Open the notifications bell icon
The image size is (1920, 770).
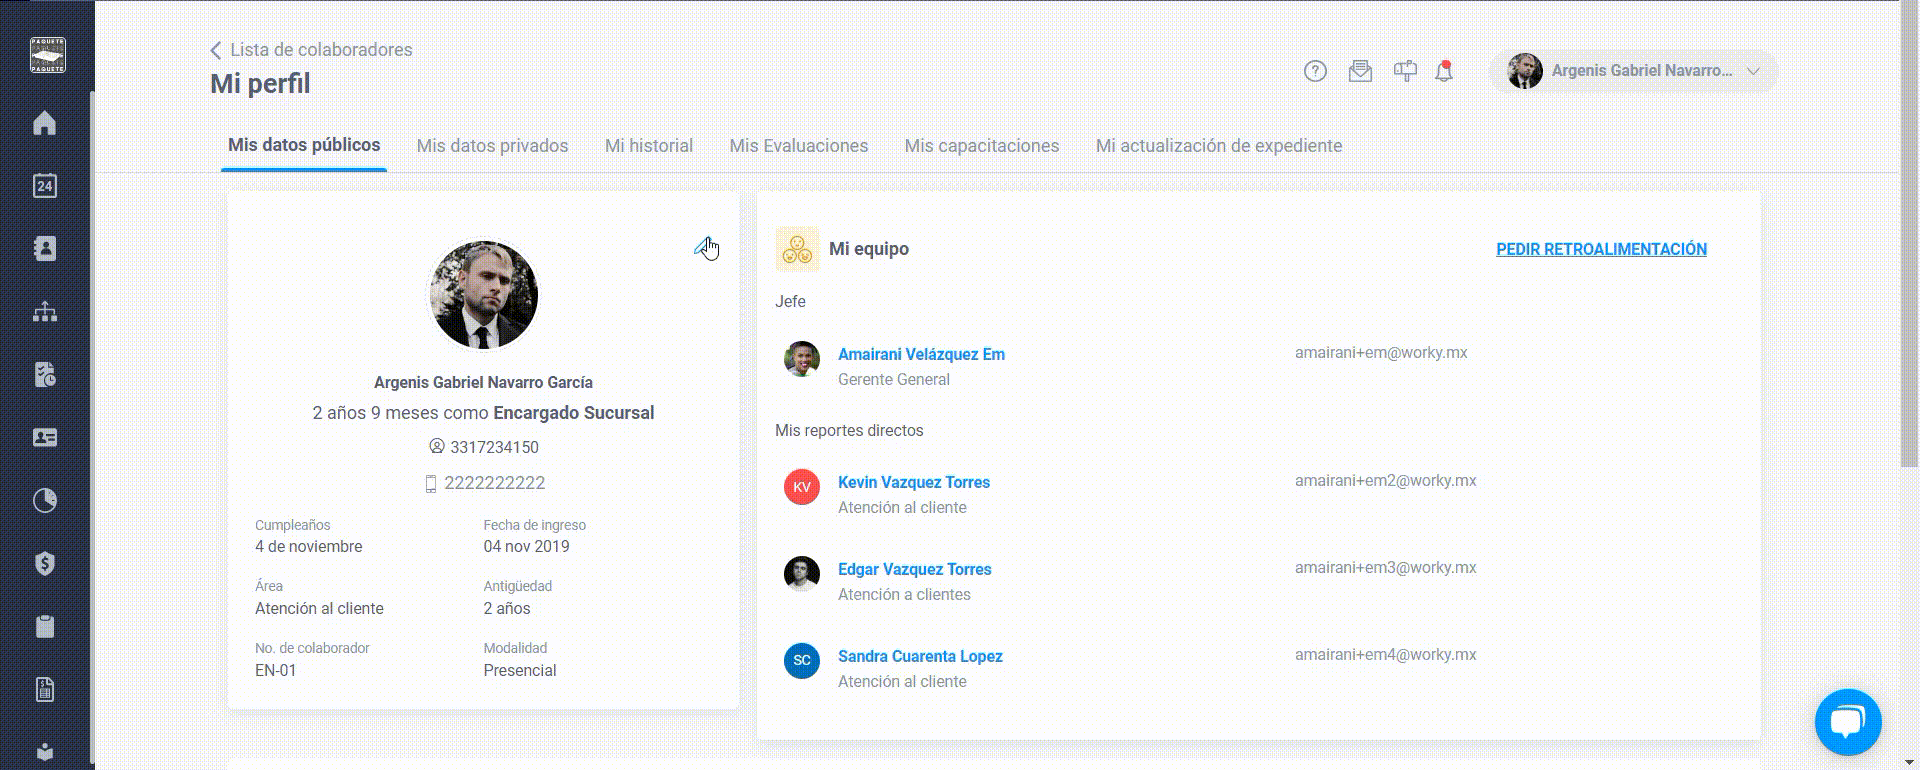(1444, 71)
